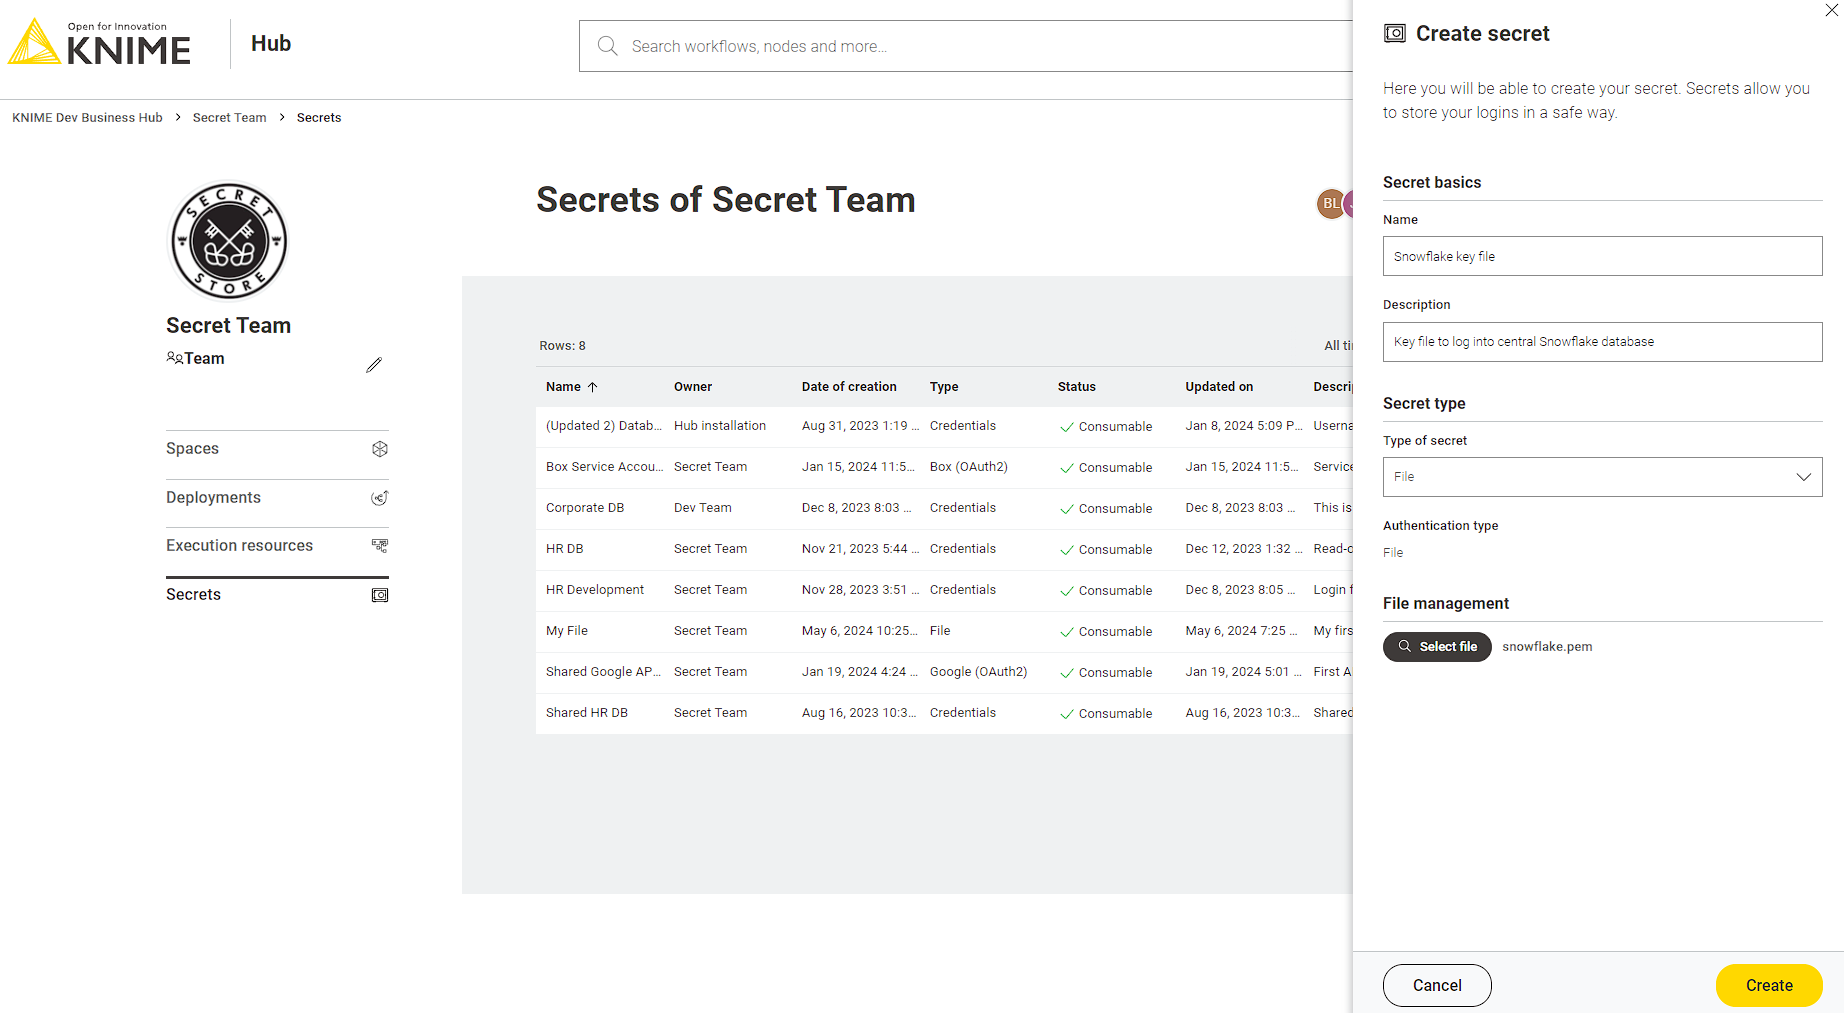
Task: Click the KNIME logo
Action: pos(99,42)
